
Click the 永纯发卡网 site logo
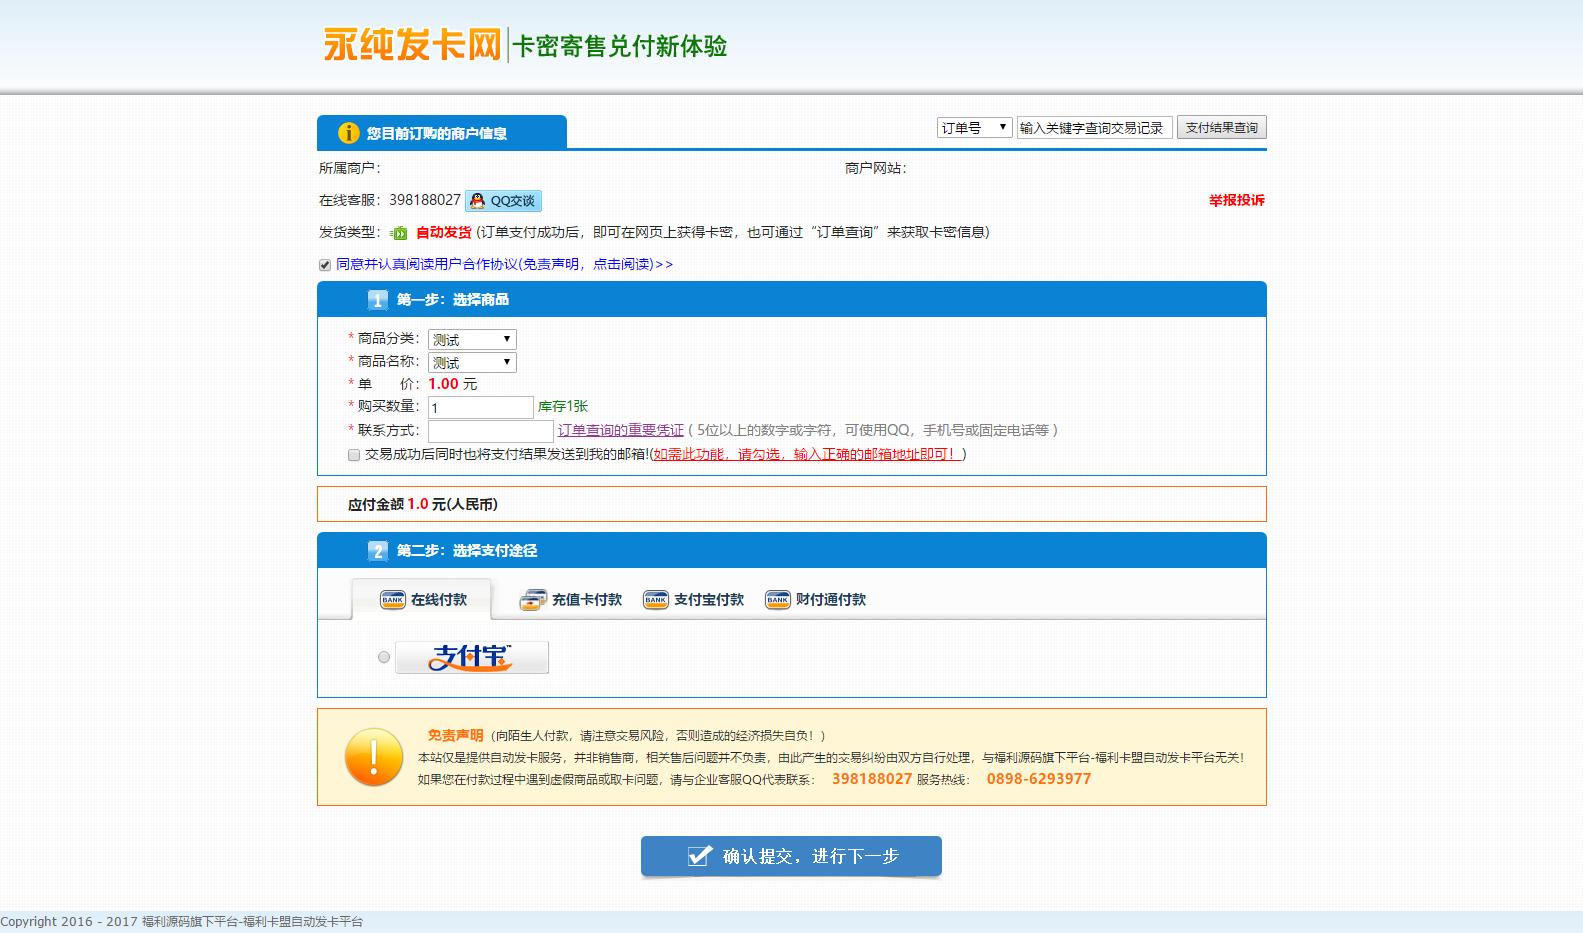pos(412,45)
